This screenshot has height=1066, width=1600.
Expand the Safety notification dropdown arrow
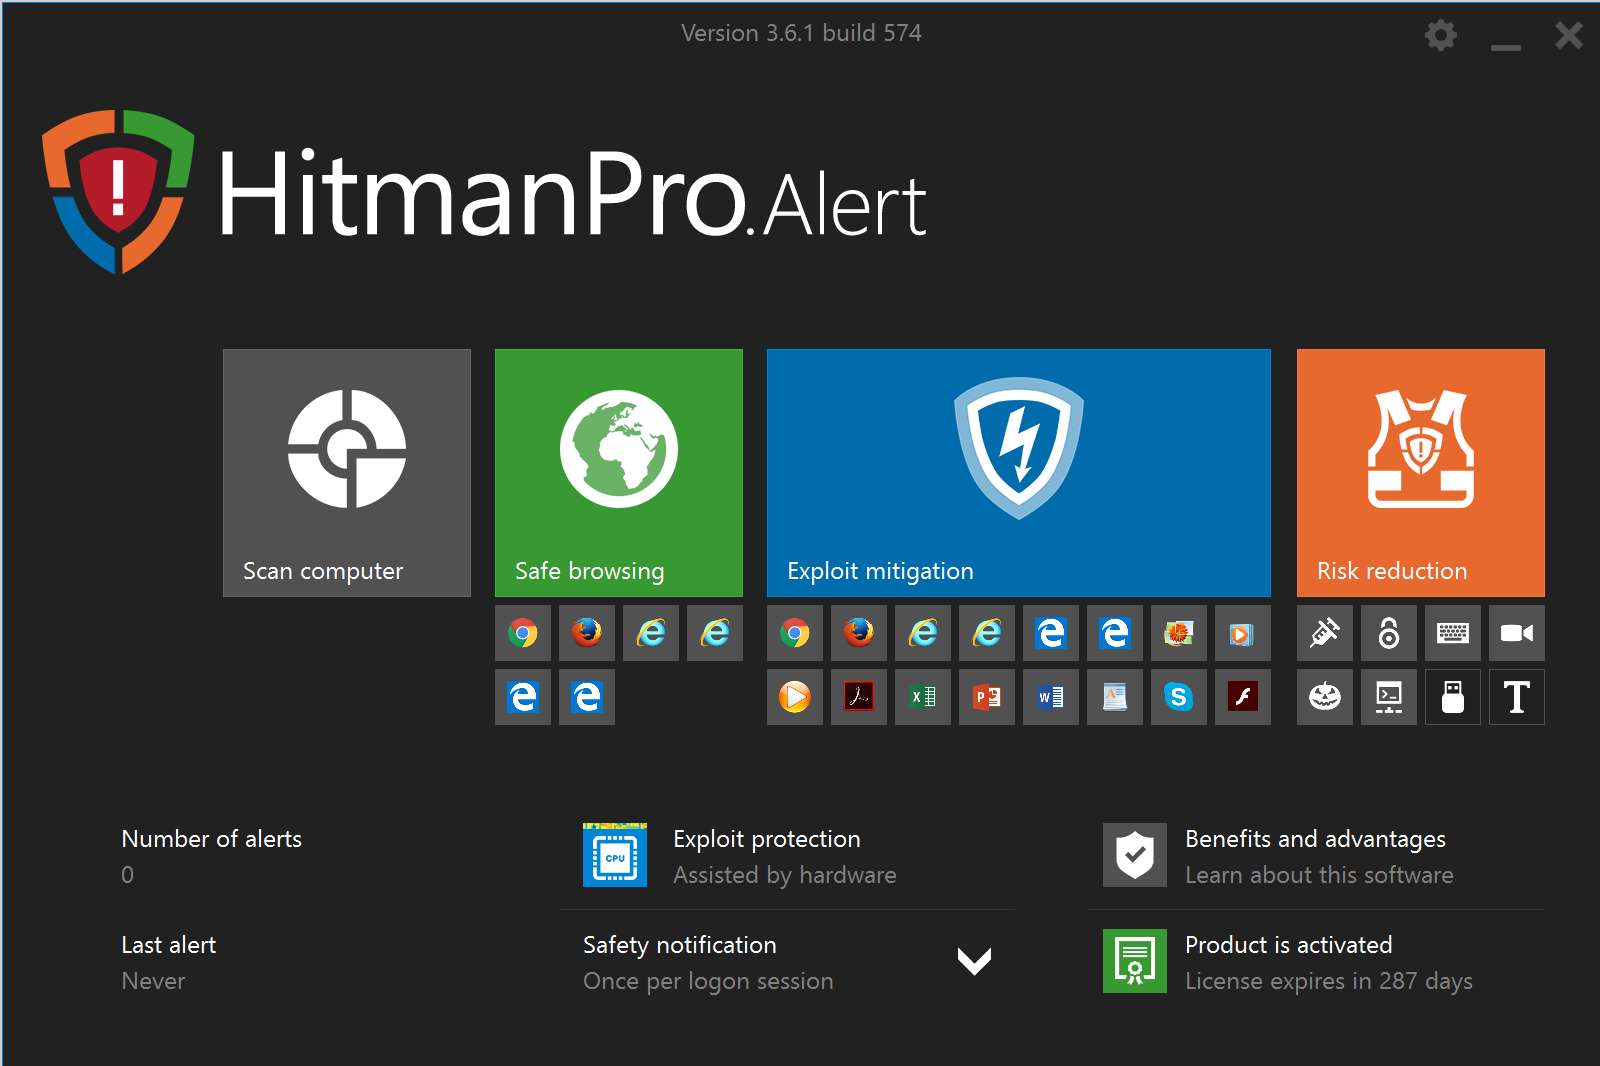point(974,961)
